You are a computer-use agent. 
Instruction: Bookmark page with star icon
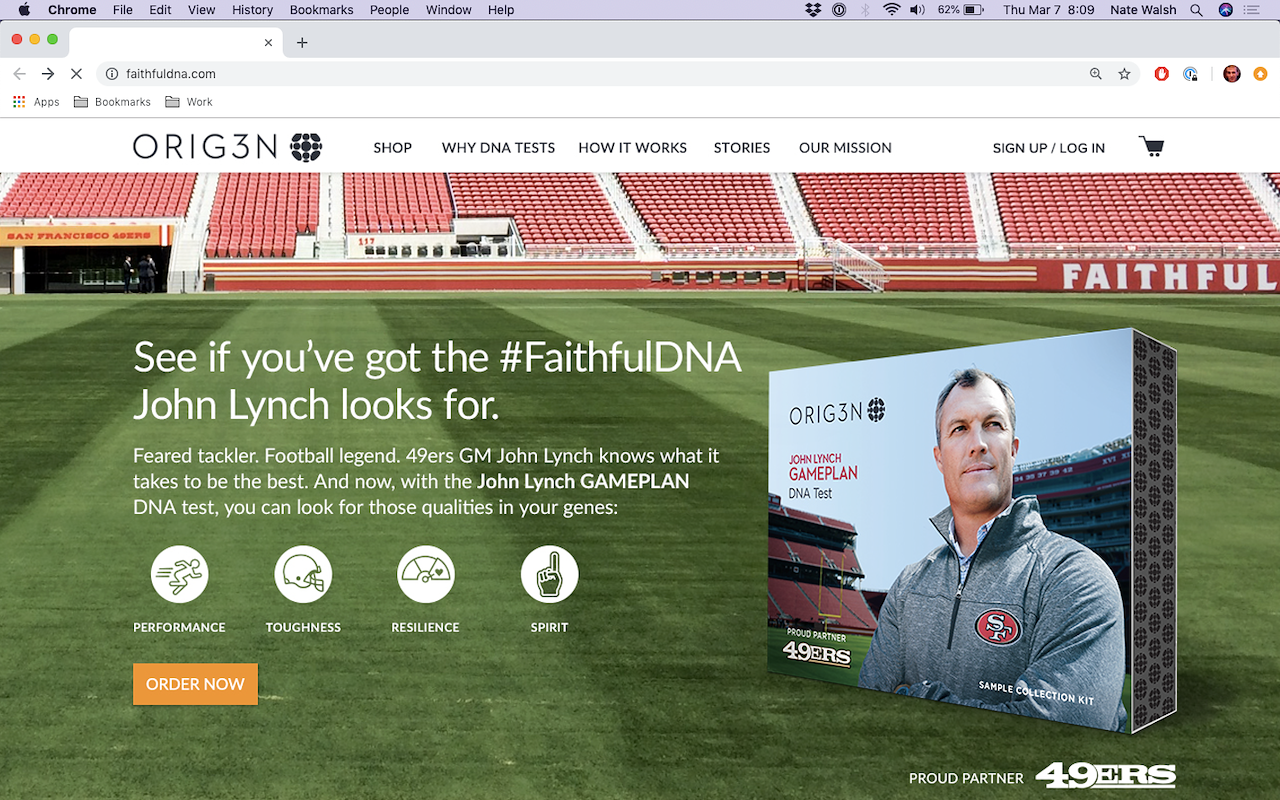coord(1124,74)
